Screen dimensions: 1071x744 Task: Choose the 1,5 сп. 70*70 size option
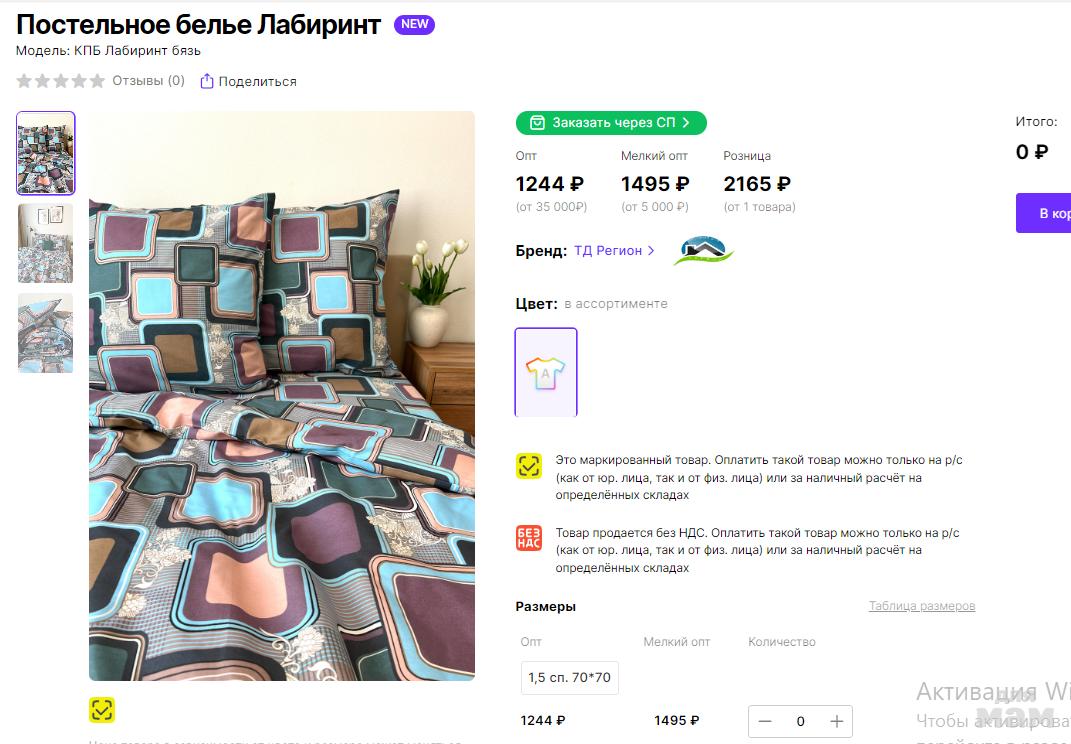[569, 678]
